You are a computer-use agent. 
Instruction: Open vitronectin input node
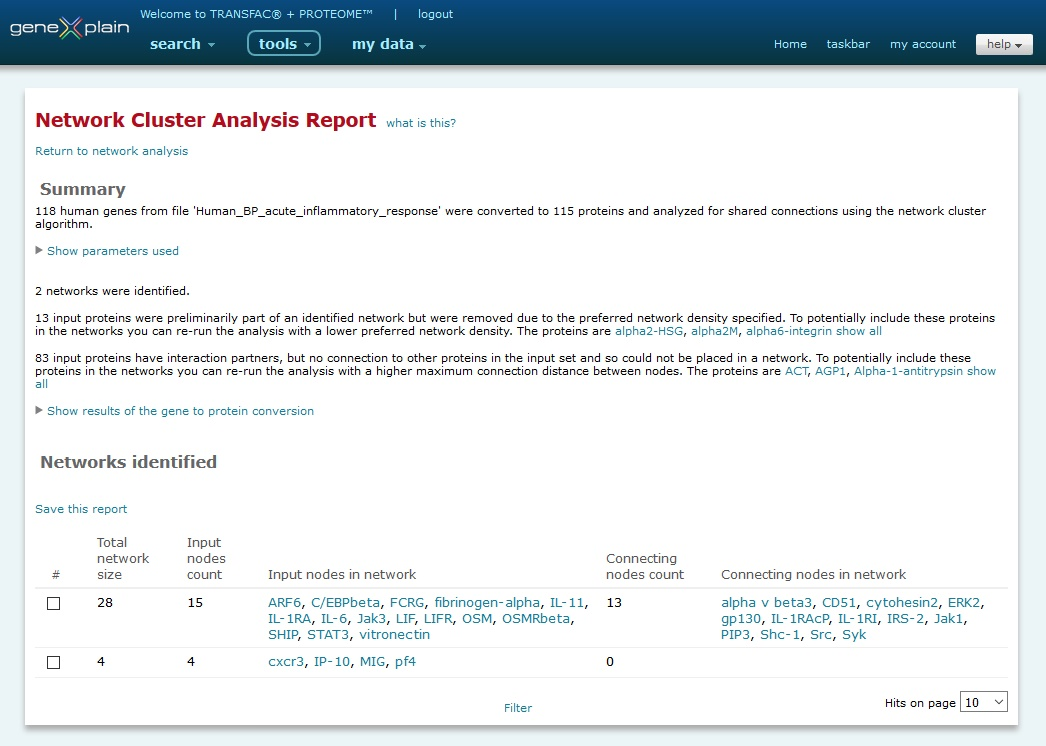394,635
